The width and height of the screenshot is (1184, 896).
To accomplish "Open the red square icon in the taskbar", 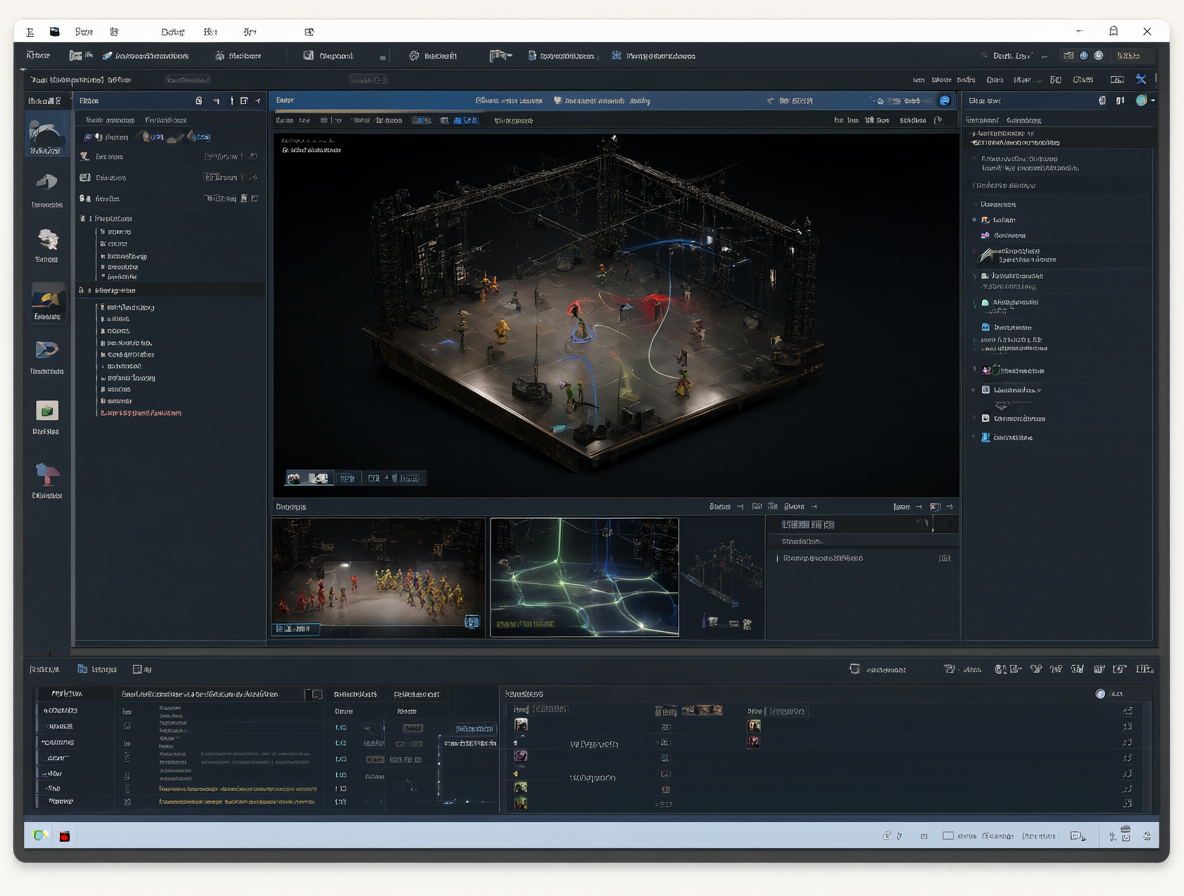I will pyautogui.click(x=65, y=836).
